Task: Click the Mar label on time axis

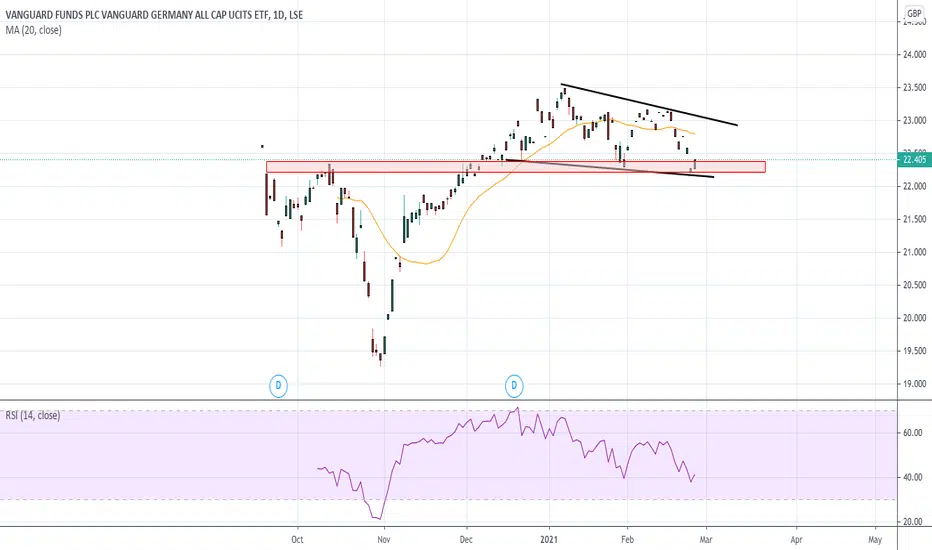Action: pyautogui.click(x=706, y=539)
